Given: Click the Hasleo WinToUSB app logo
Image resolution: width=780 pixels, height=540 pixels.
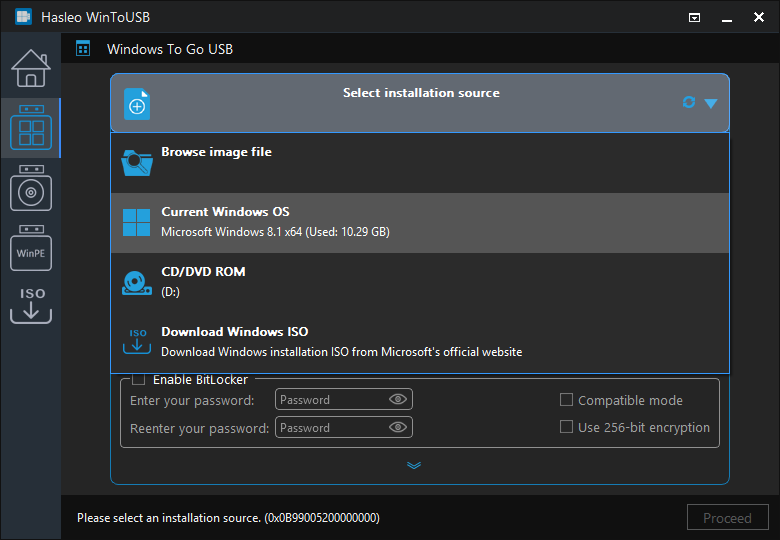Looking at the screenshot, I should coord(23,17).
